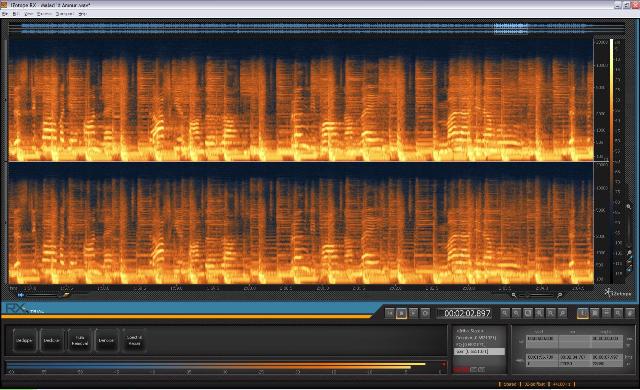
Task: Click the last zoom magnifier icon in the group
Action: (562, 313)
